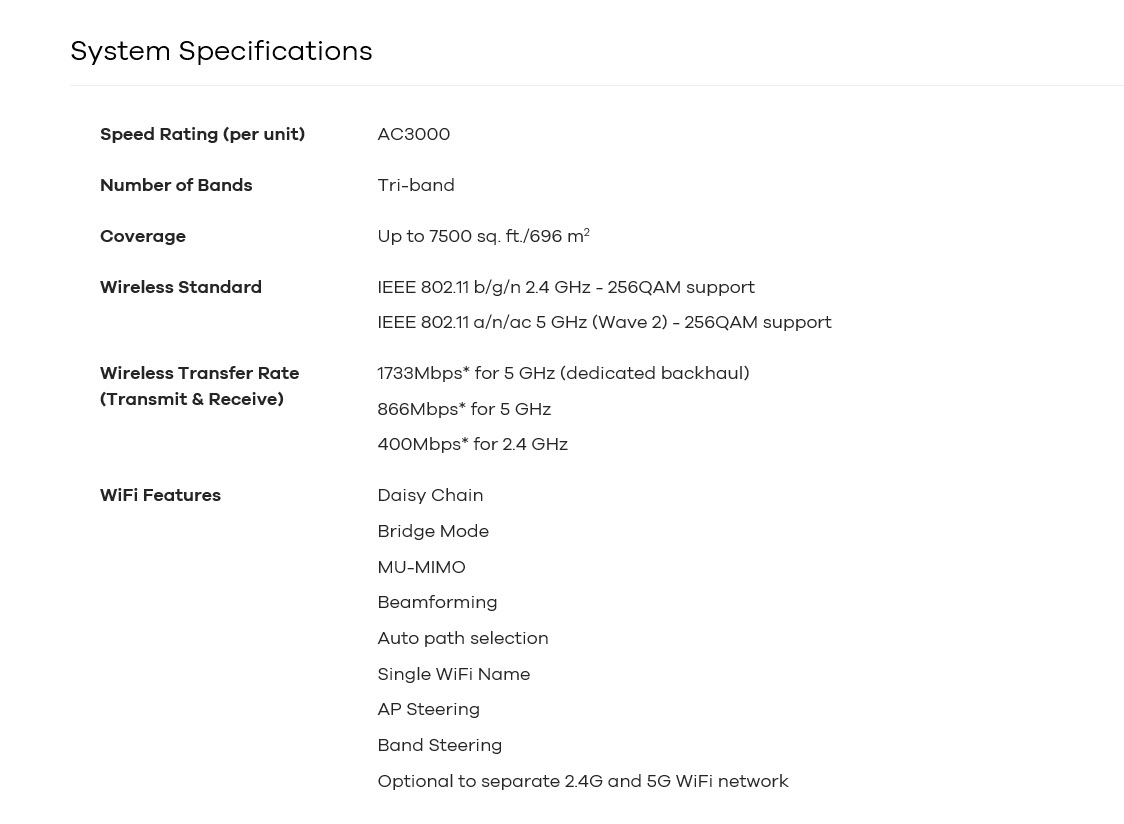Screen dimensions: 1124x824
Task: Click the Band Steering feature text
Action: (x=439, y=746)
